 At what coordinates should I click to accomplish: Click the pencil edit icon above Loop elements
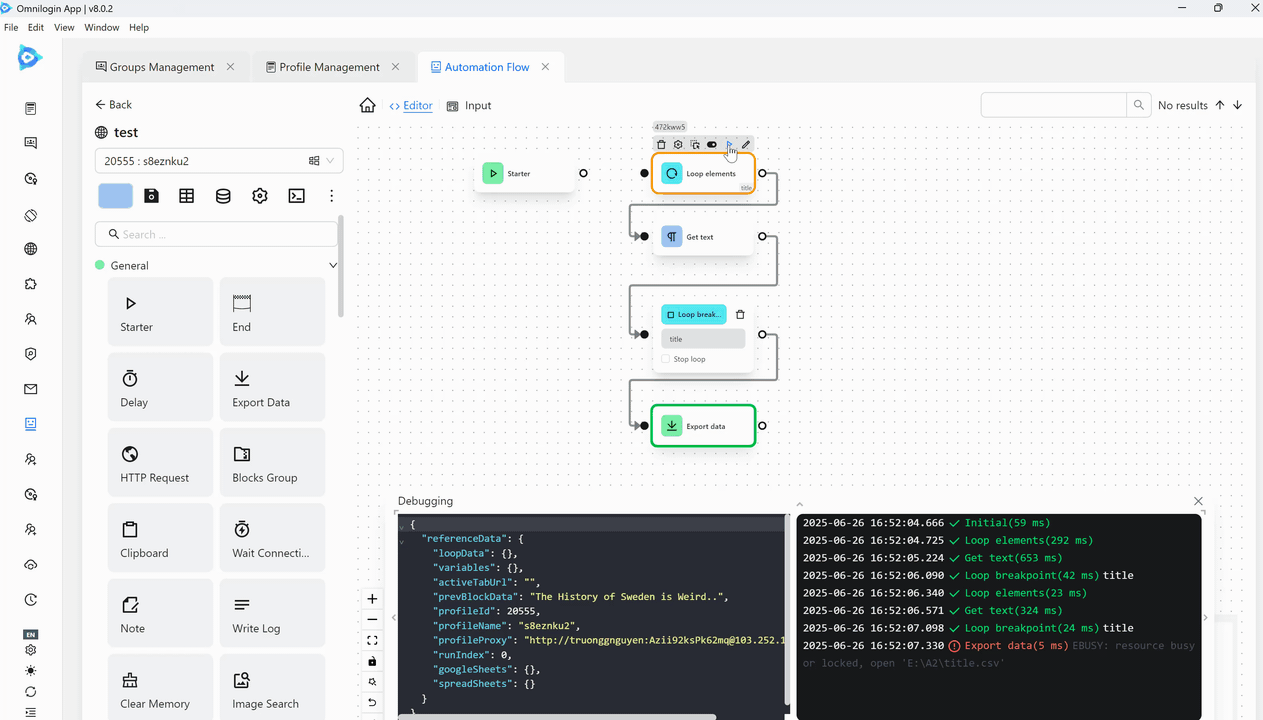[x=746, y=145]
